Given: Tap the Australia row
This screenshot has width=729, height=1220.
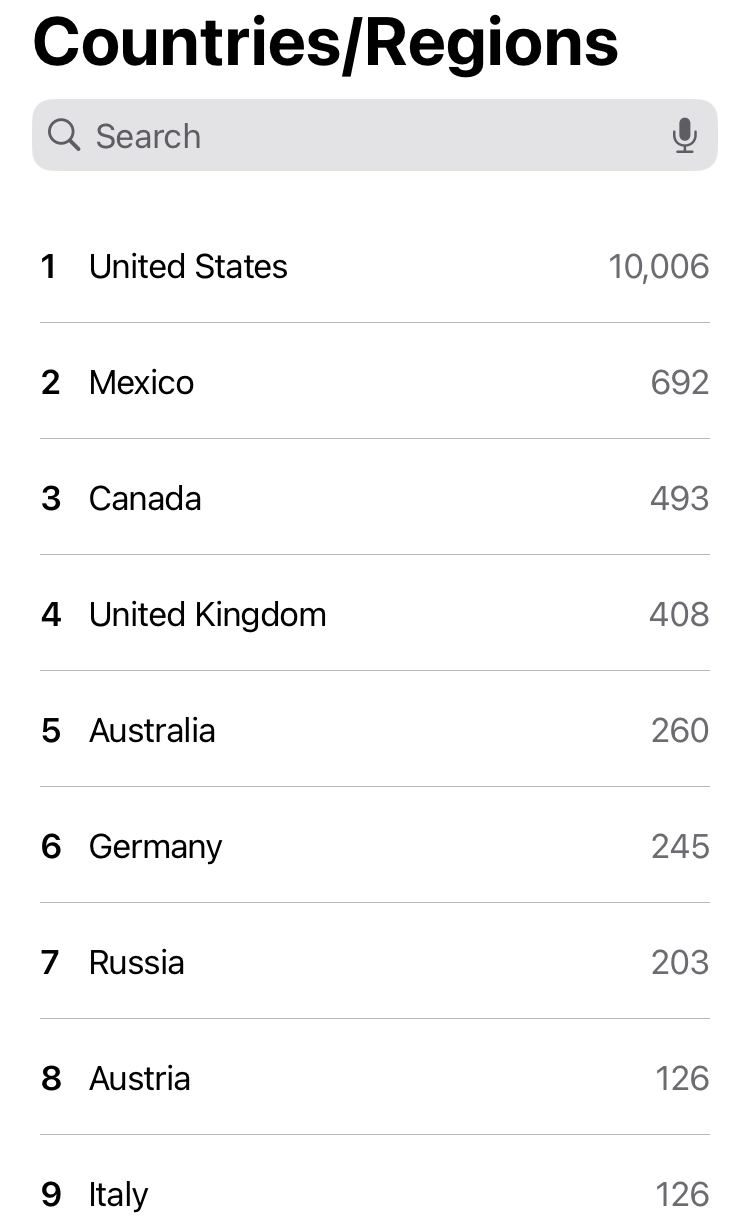Looking at the screenshot, I should 152,731.
